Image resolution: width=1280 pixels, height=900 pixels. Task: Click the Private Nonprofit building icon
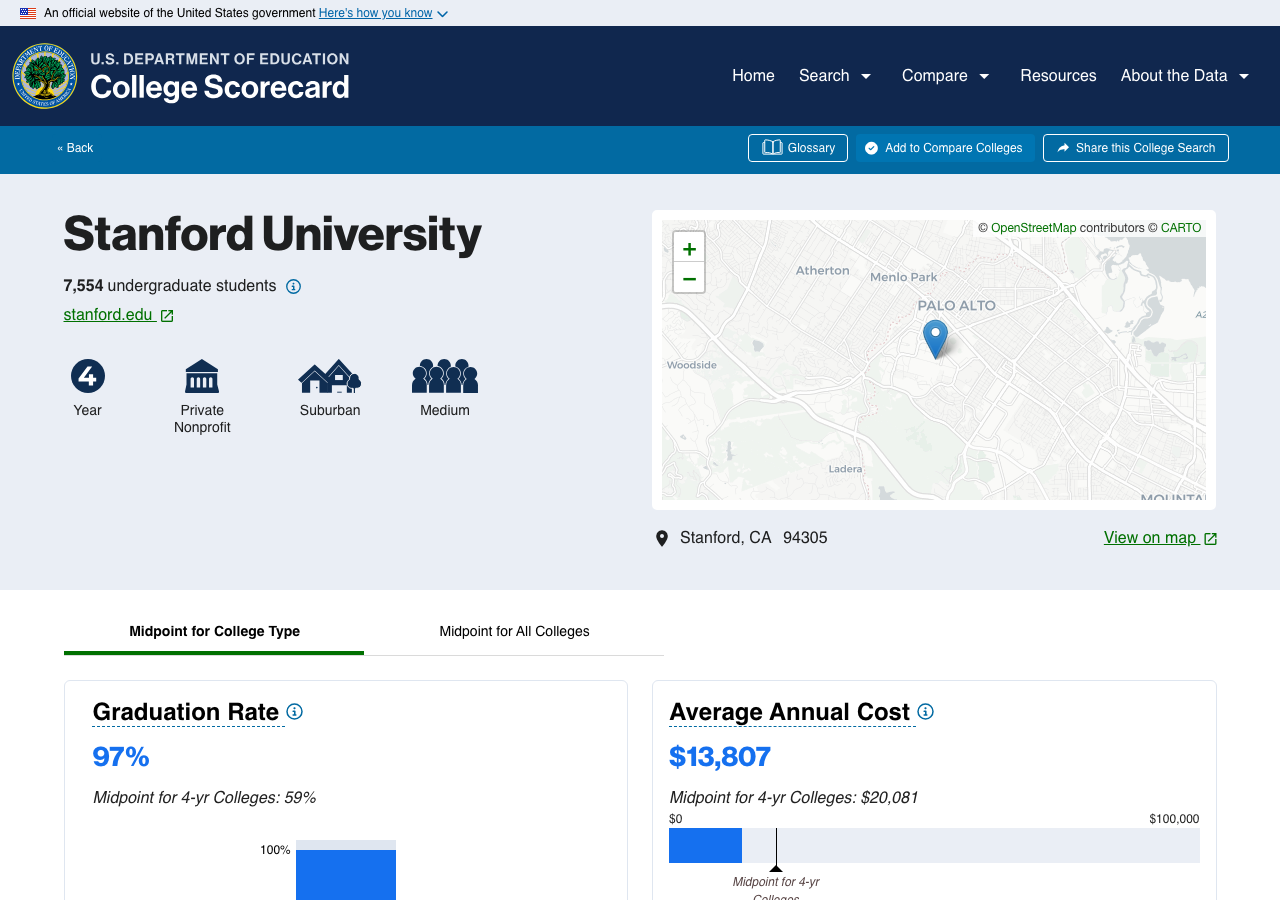tap(202, 377)
